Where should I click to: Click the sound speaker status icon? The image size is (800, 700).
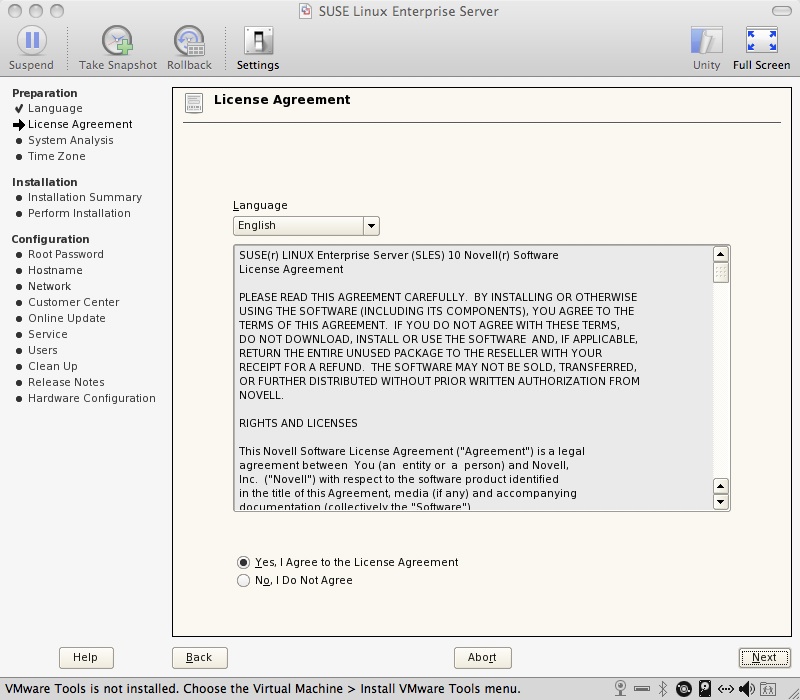click(x=747, y=689)
